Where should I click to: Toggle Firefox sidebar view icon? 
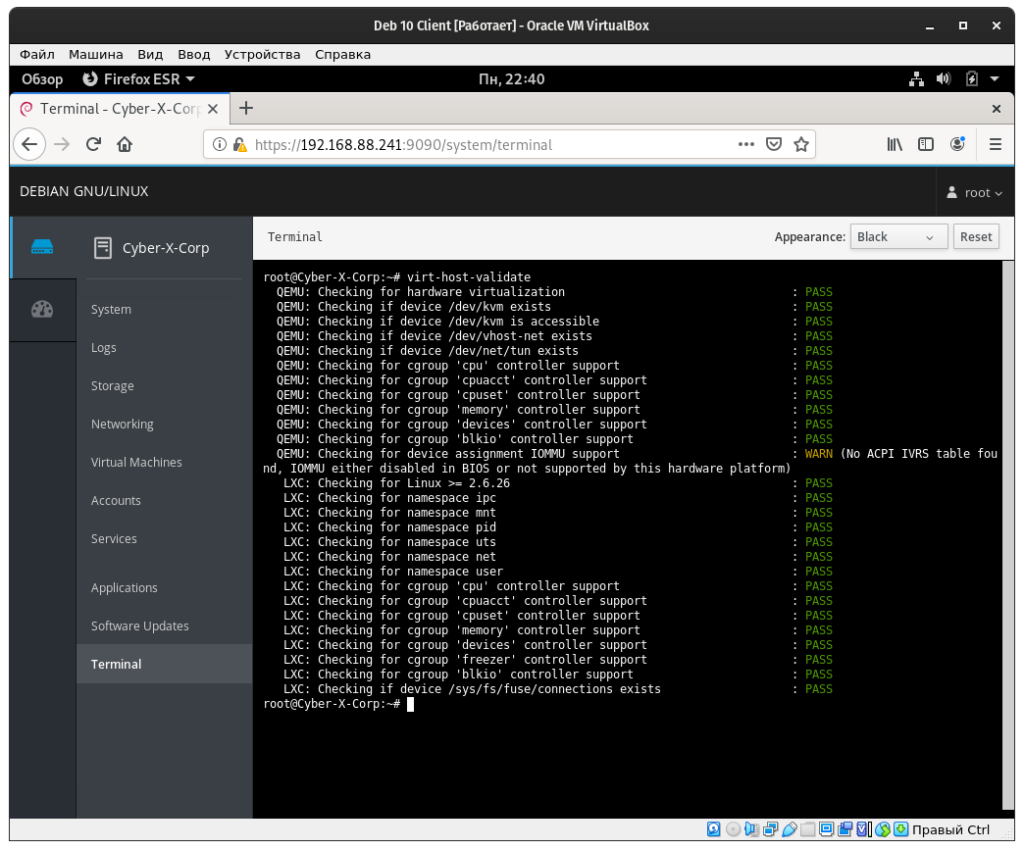926,144
